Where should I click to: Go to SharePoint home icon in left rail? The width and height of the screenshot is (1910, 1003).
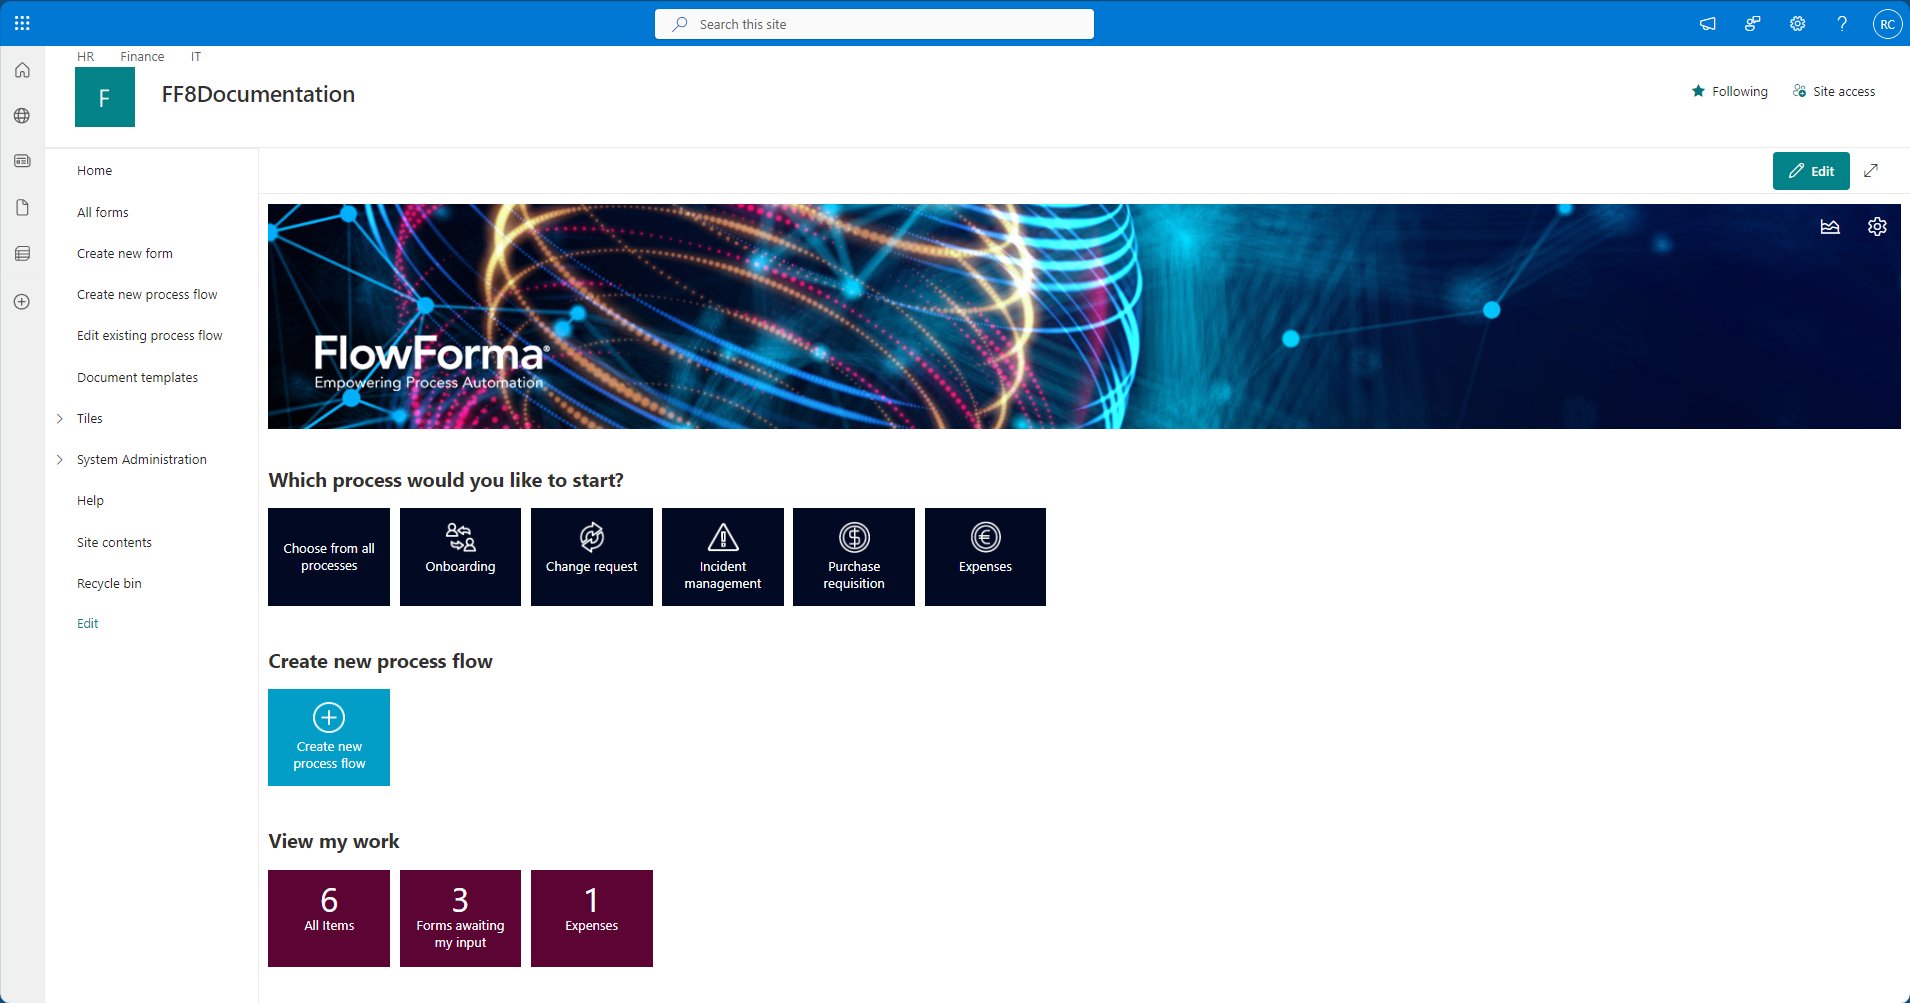coord(22,70)
